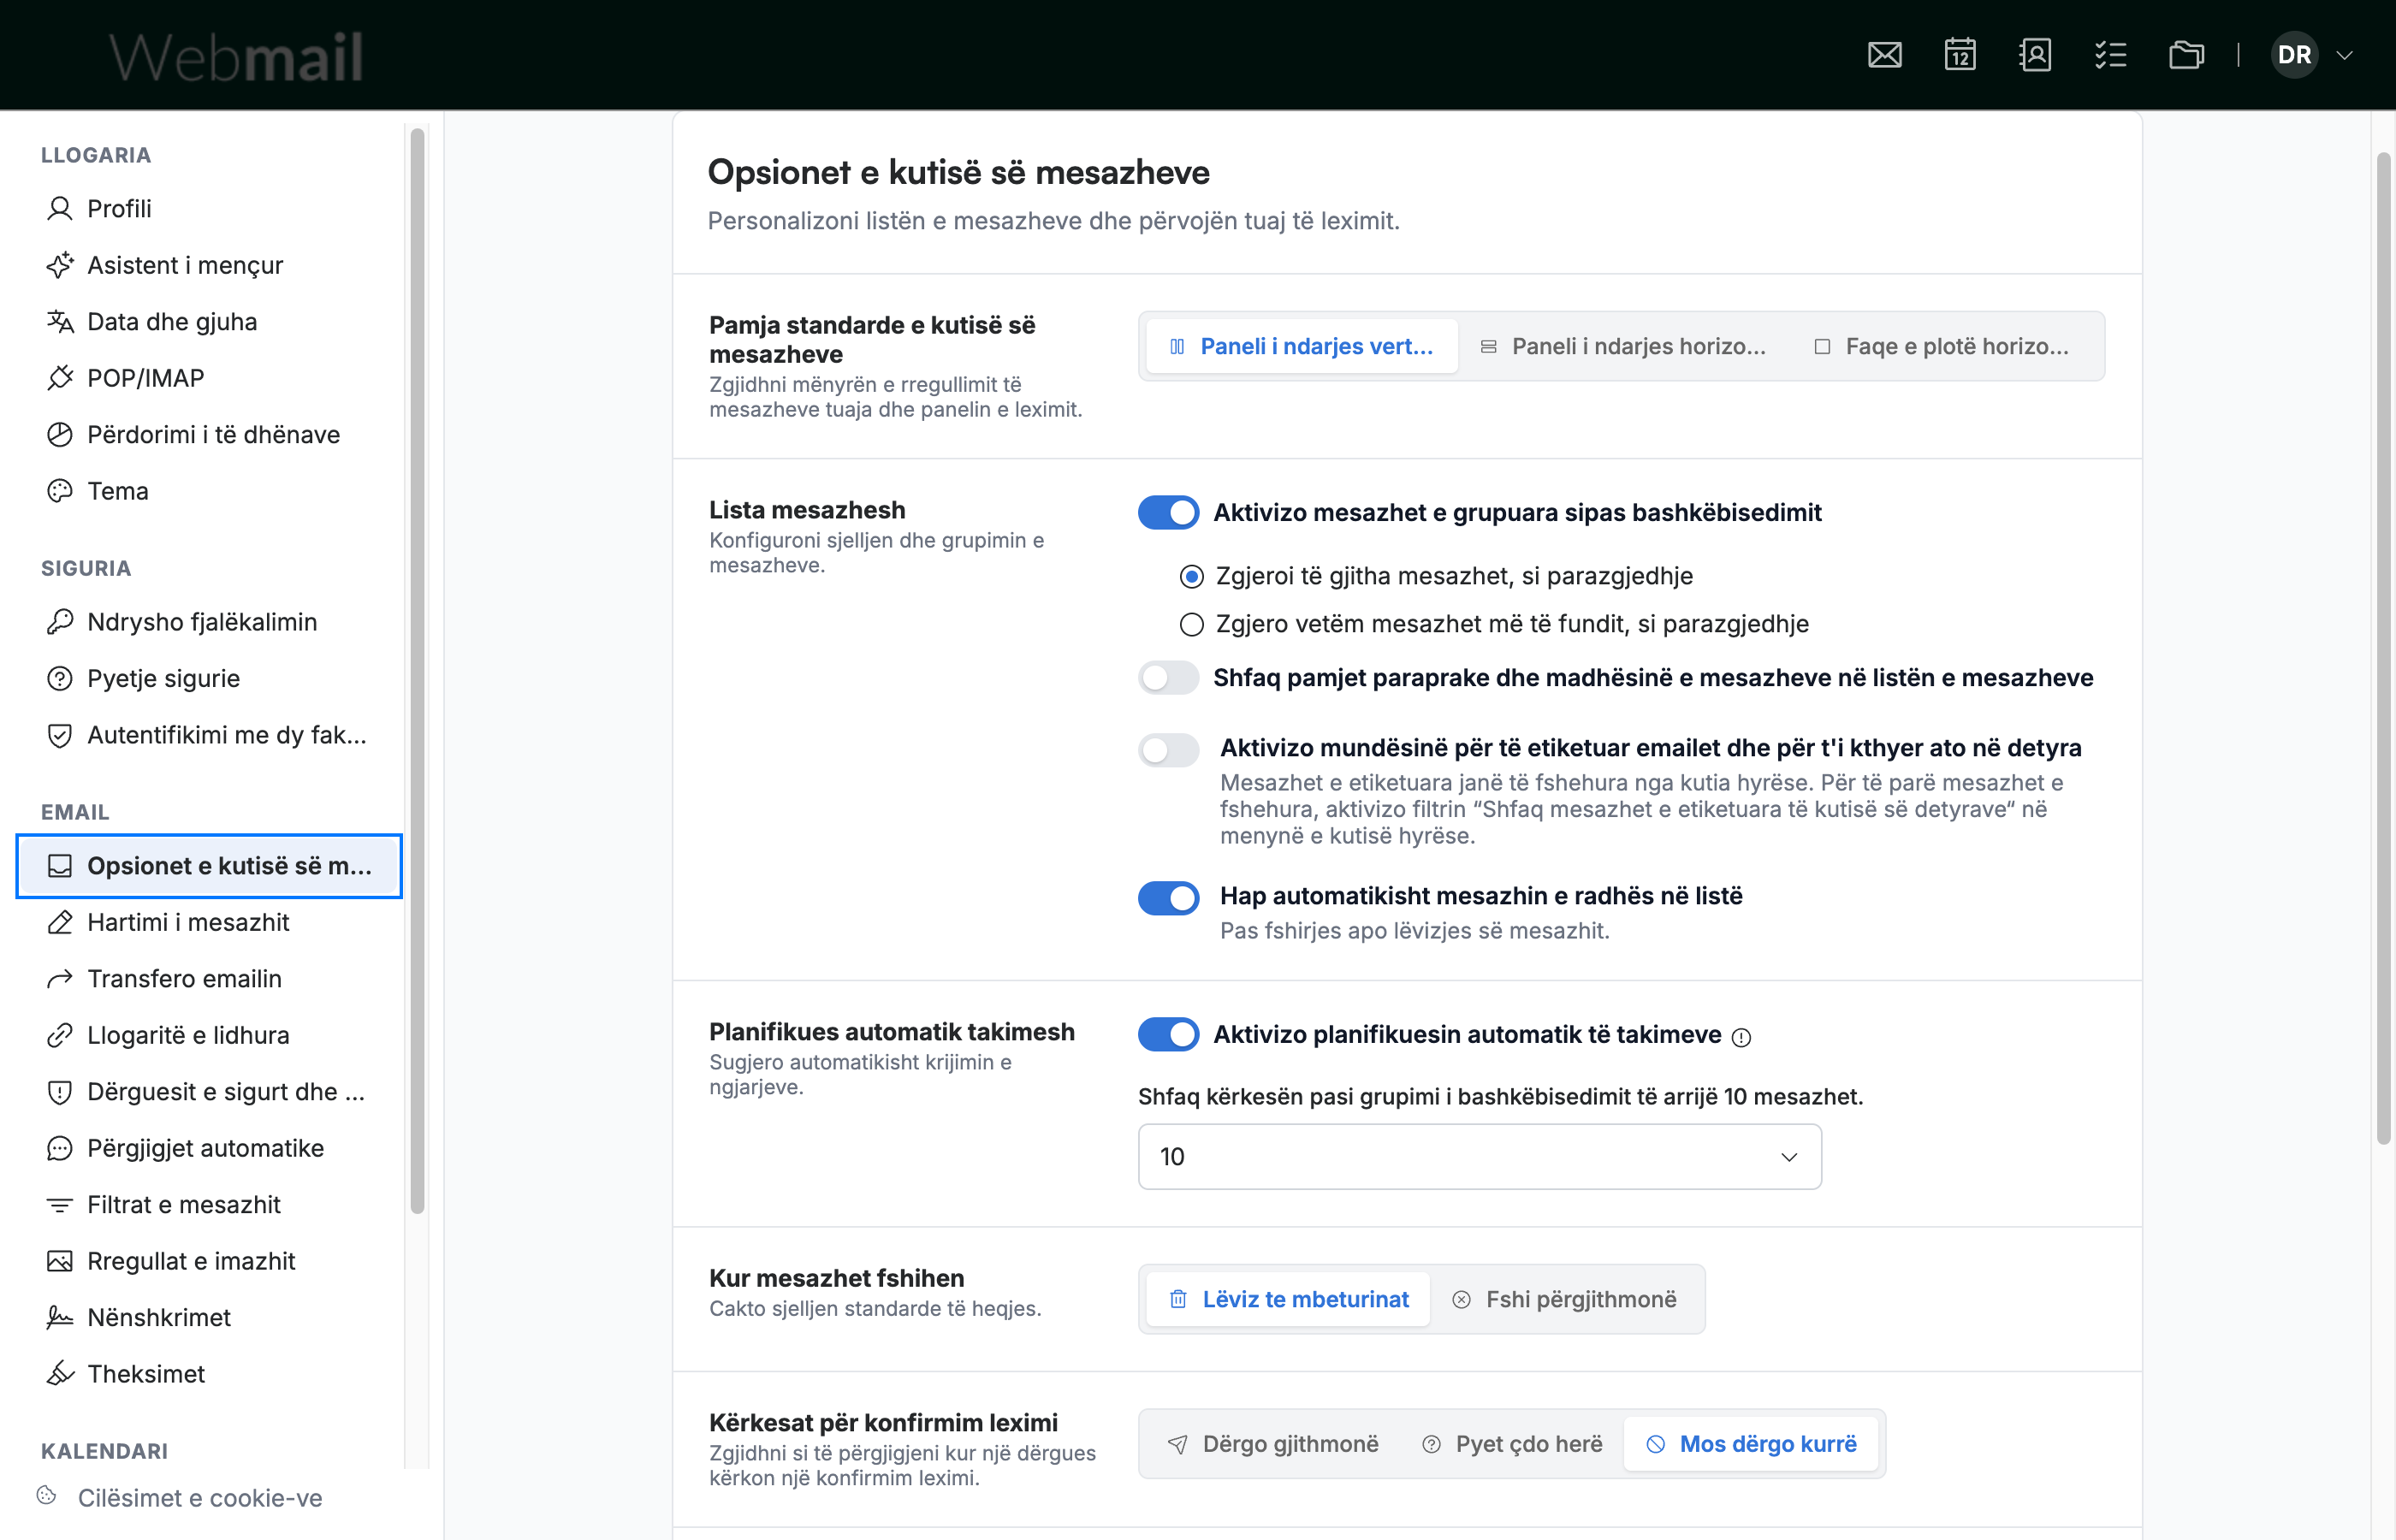Open Asistent i mençur settings

click(x=209, y=265)
